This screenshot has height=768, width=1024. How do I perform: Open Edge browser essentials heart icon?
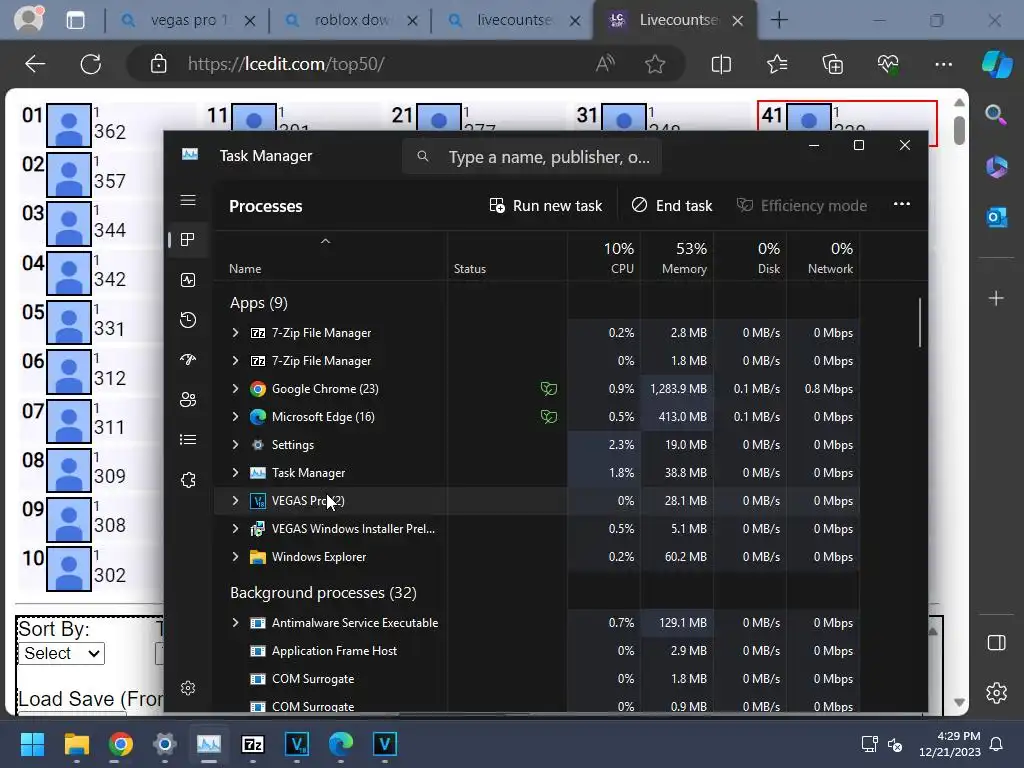click(x=888, y=64)
